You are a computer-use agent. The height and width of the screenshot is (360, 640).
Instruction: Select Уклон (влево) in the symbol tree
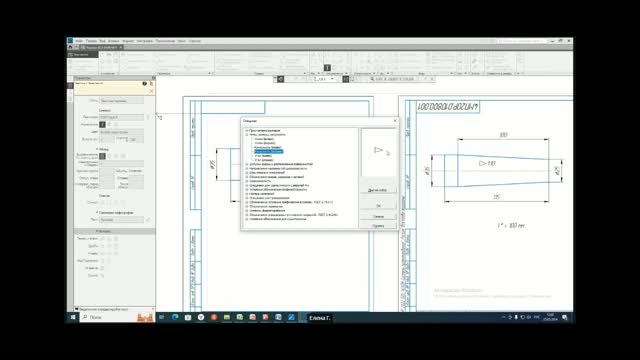[264, 139]
